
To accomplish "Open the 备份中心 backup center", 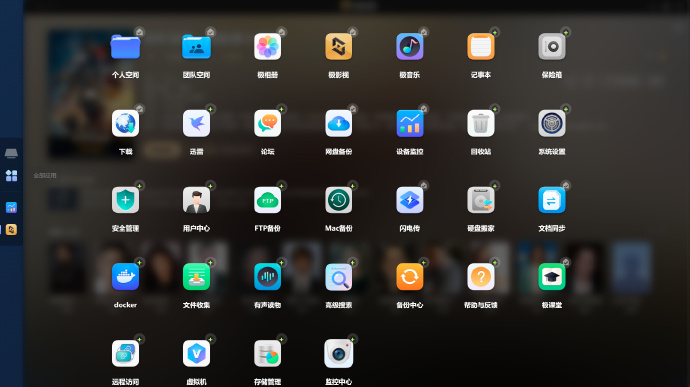I will tap(410, 277).
